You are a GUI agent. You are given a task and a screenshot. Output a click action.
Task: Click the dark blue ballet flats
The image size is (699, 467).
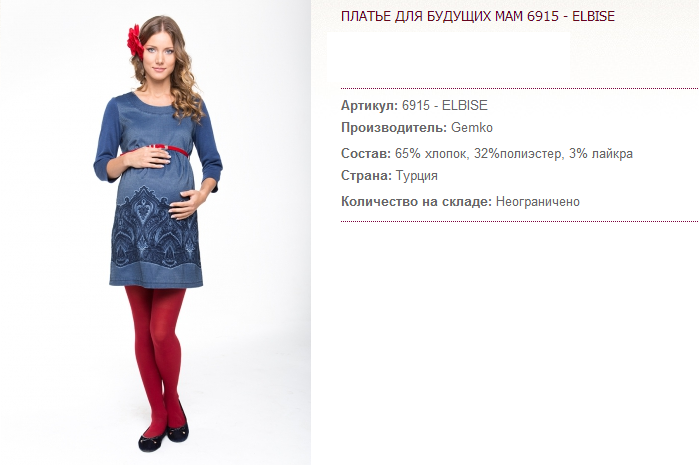164,430
